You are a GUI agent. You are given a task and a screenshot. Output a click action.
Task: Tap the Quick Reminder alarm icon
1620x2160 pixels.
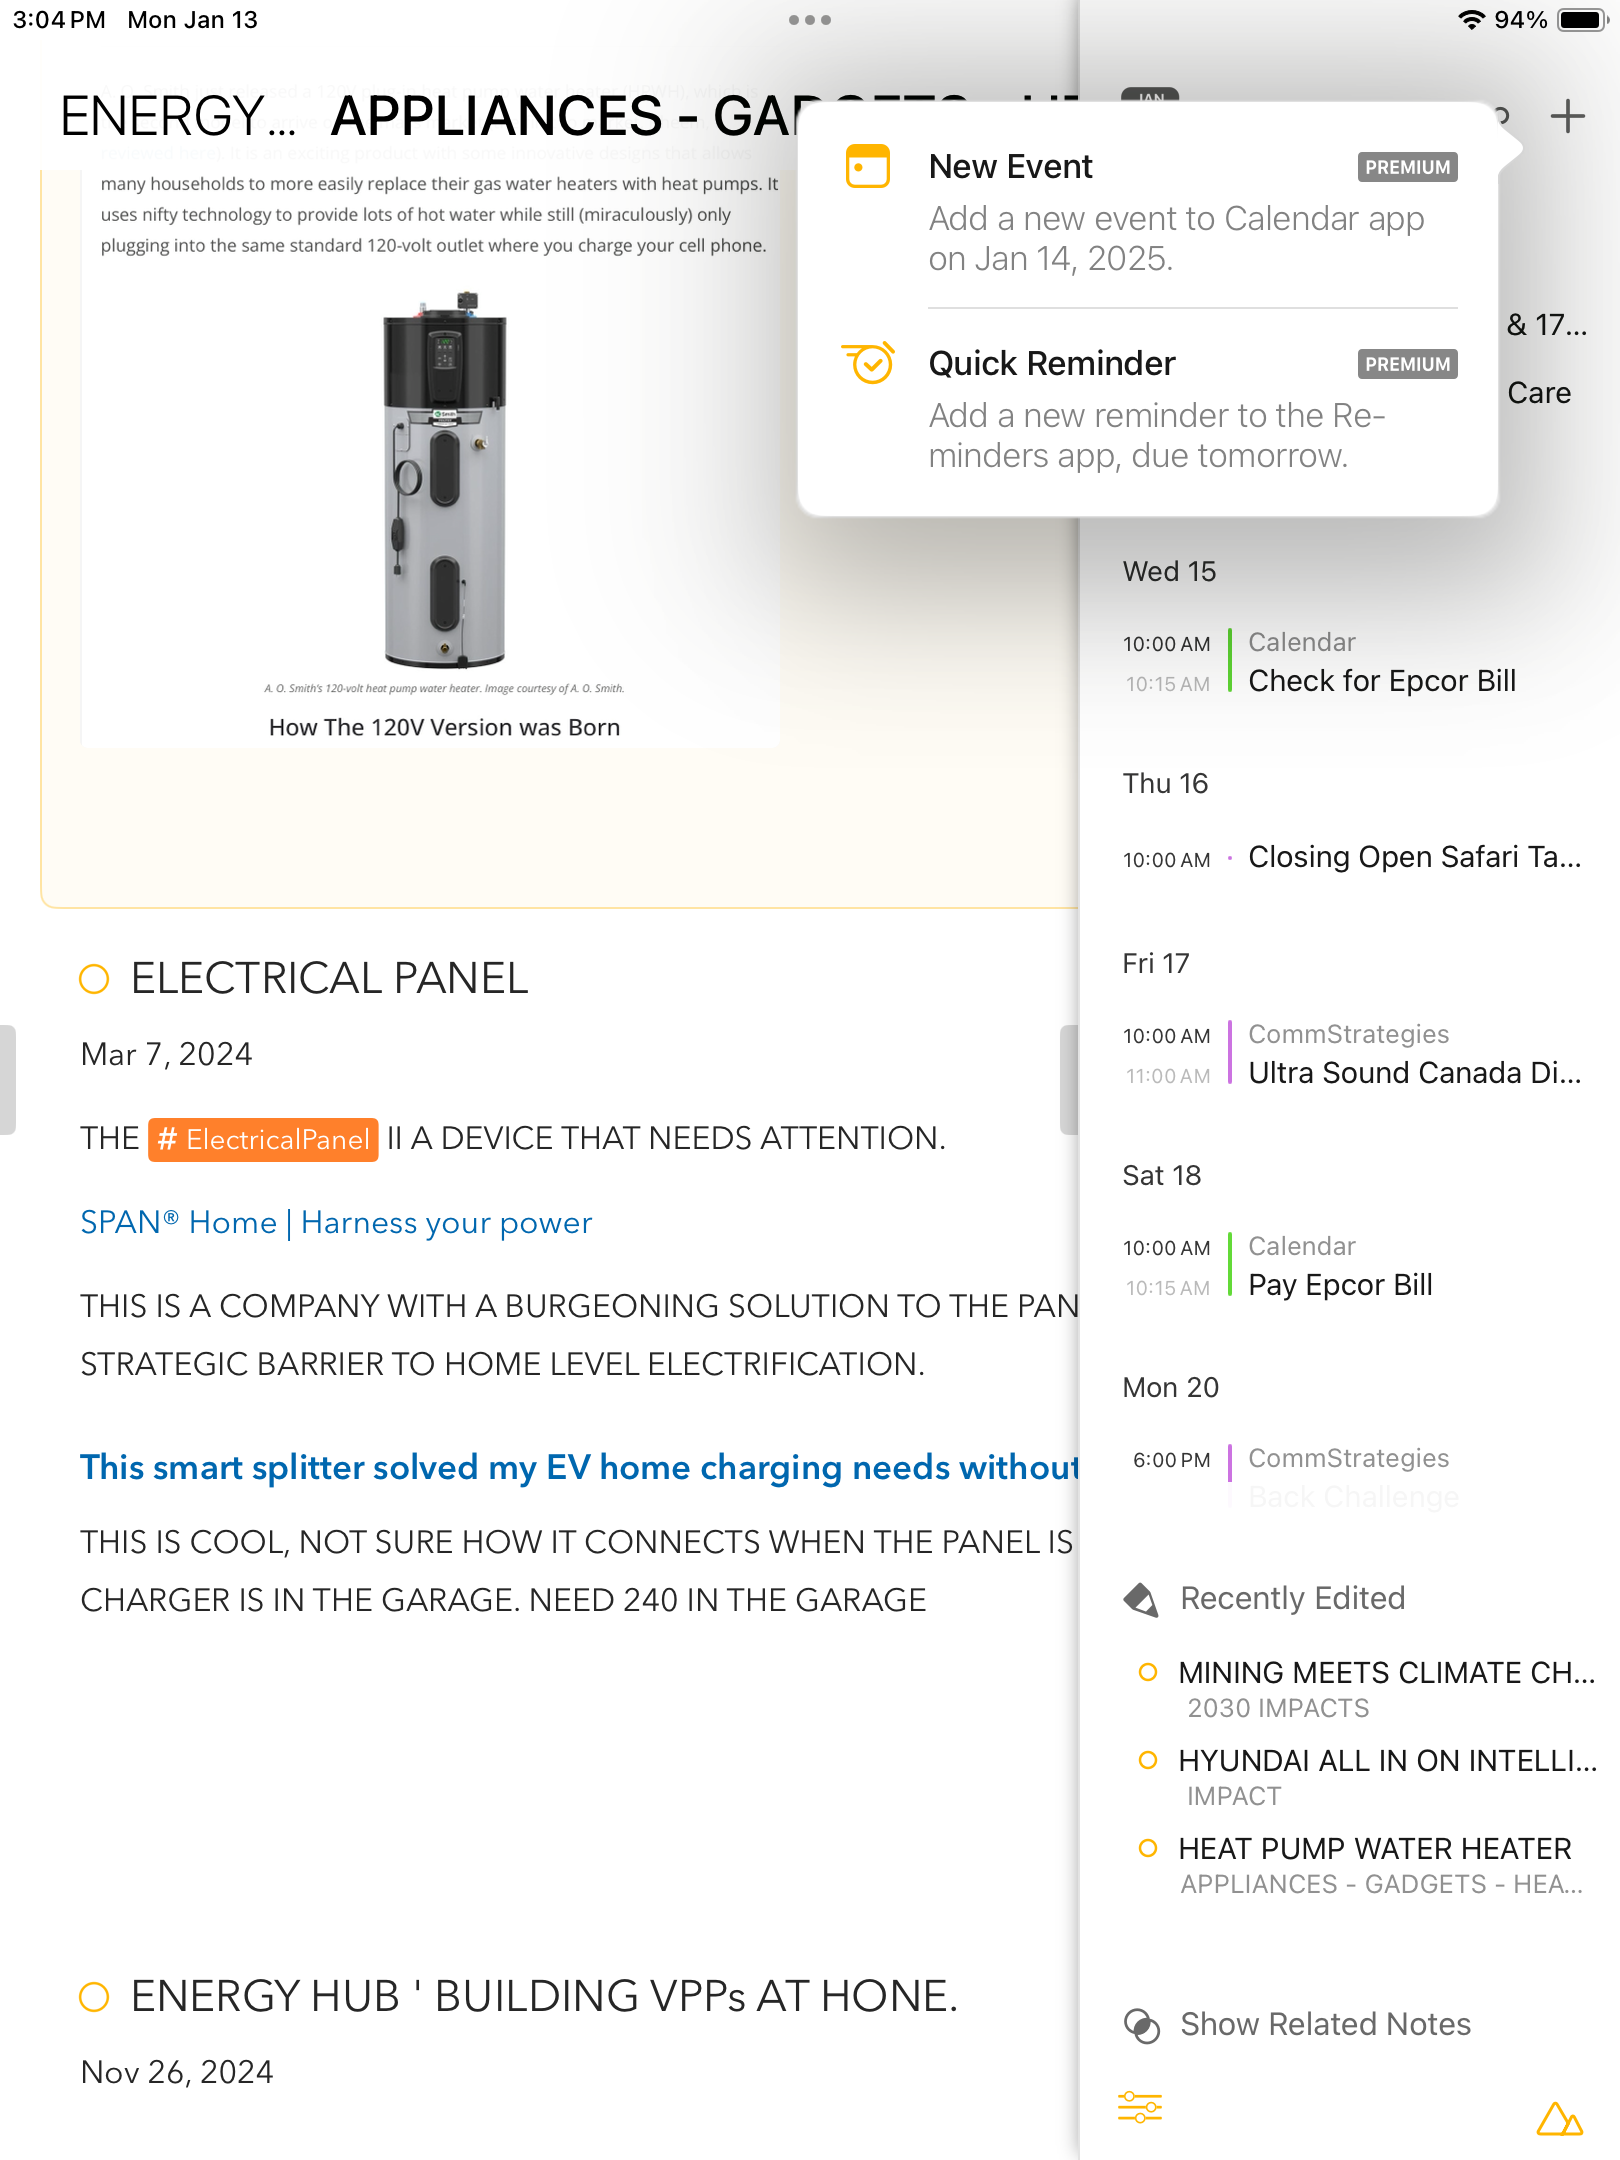[x=868, y=363]
